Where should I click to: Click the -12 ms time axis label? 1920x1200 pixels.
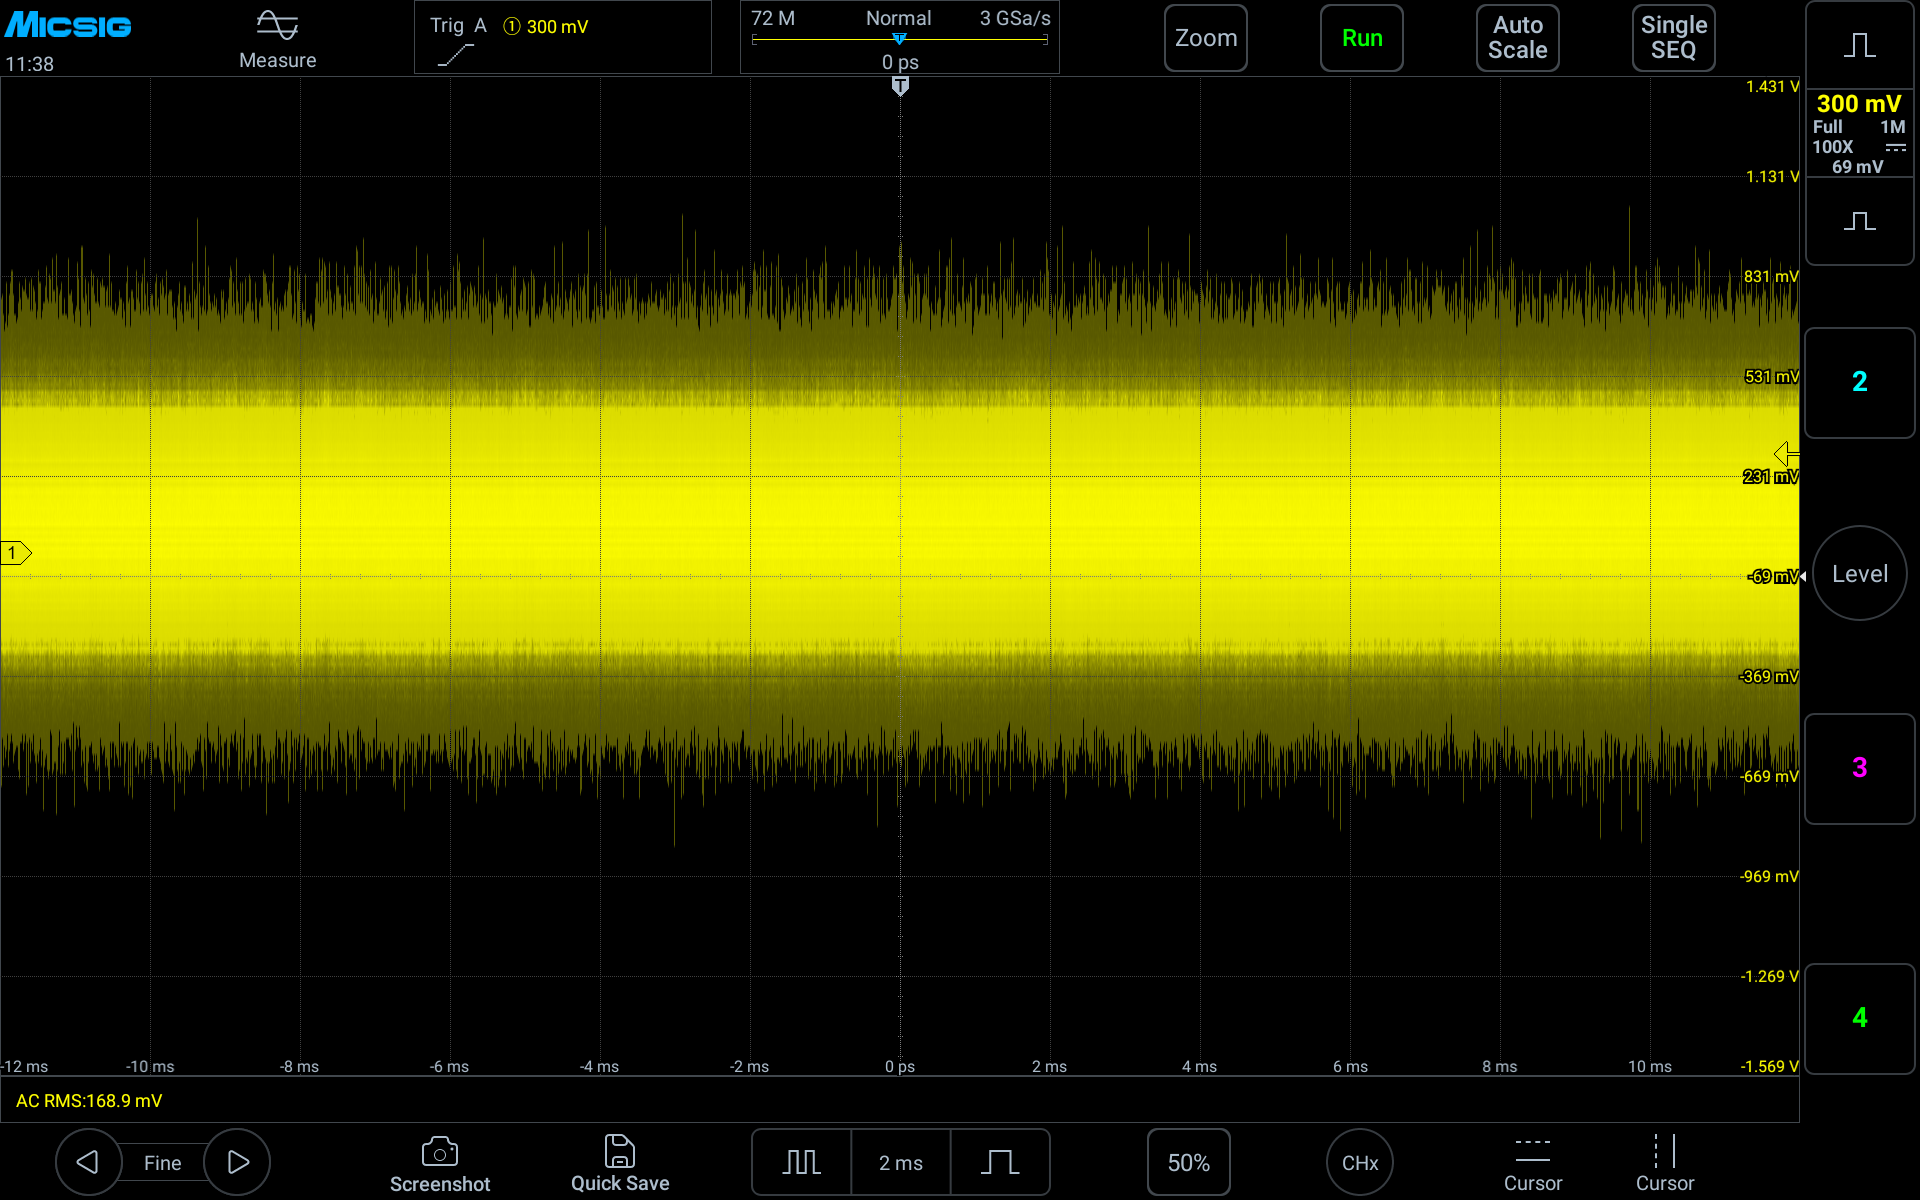point(25,1066)
